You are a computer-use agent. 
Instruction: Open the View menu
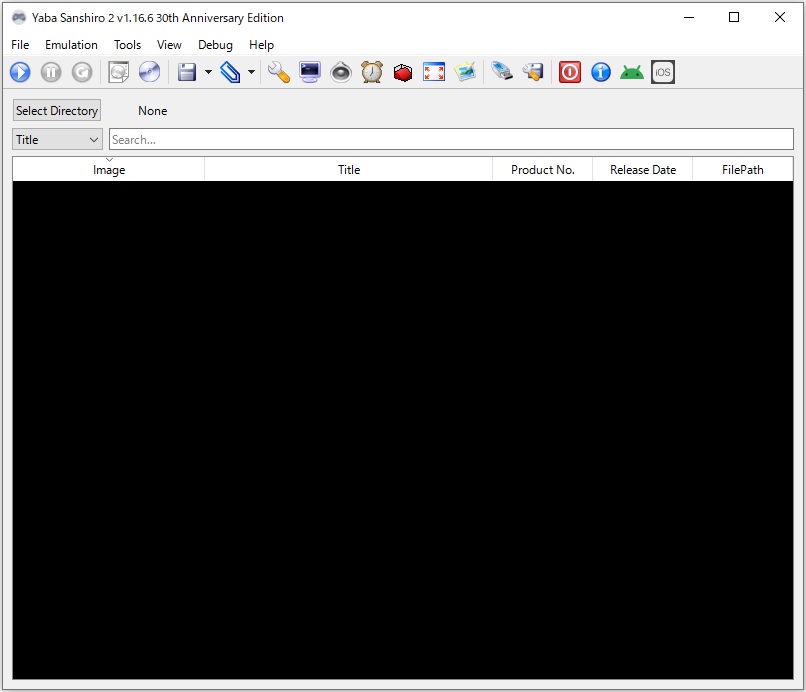point(169,45)
